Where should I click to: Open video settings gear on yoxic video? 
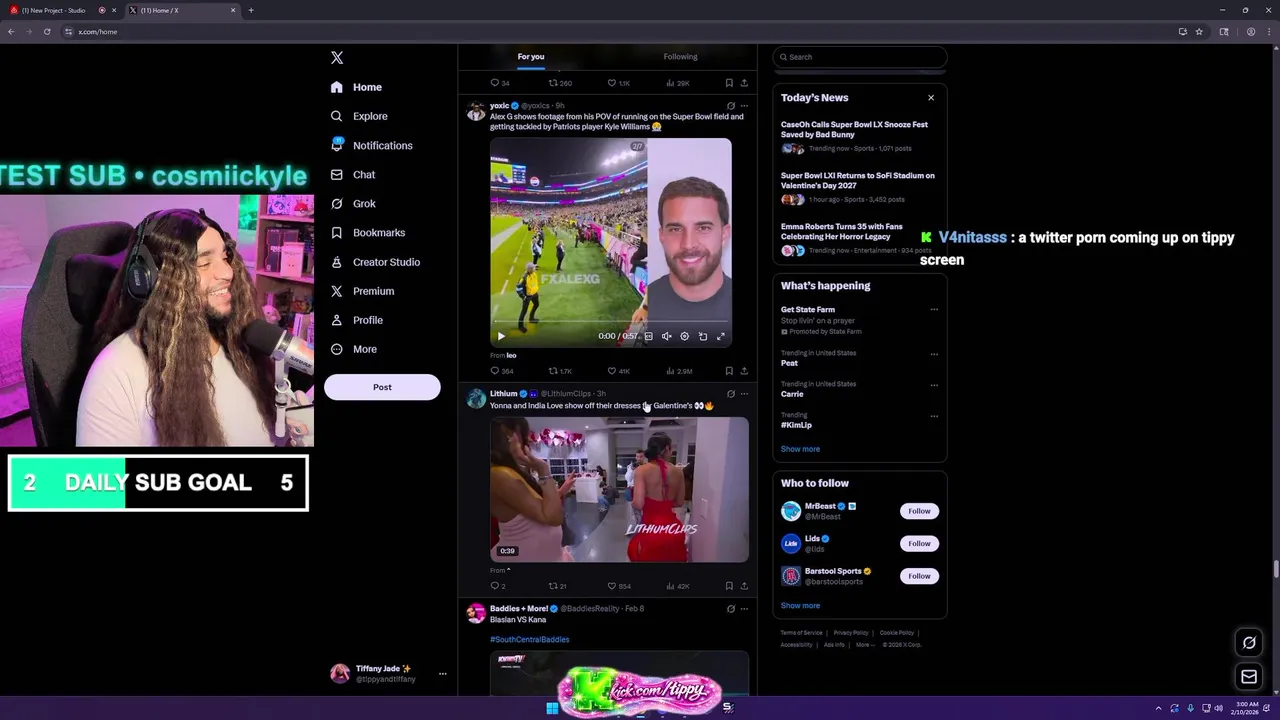pos(684,336)
